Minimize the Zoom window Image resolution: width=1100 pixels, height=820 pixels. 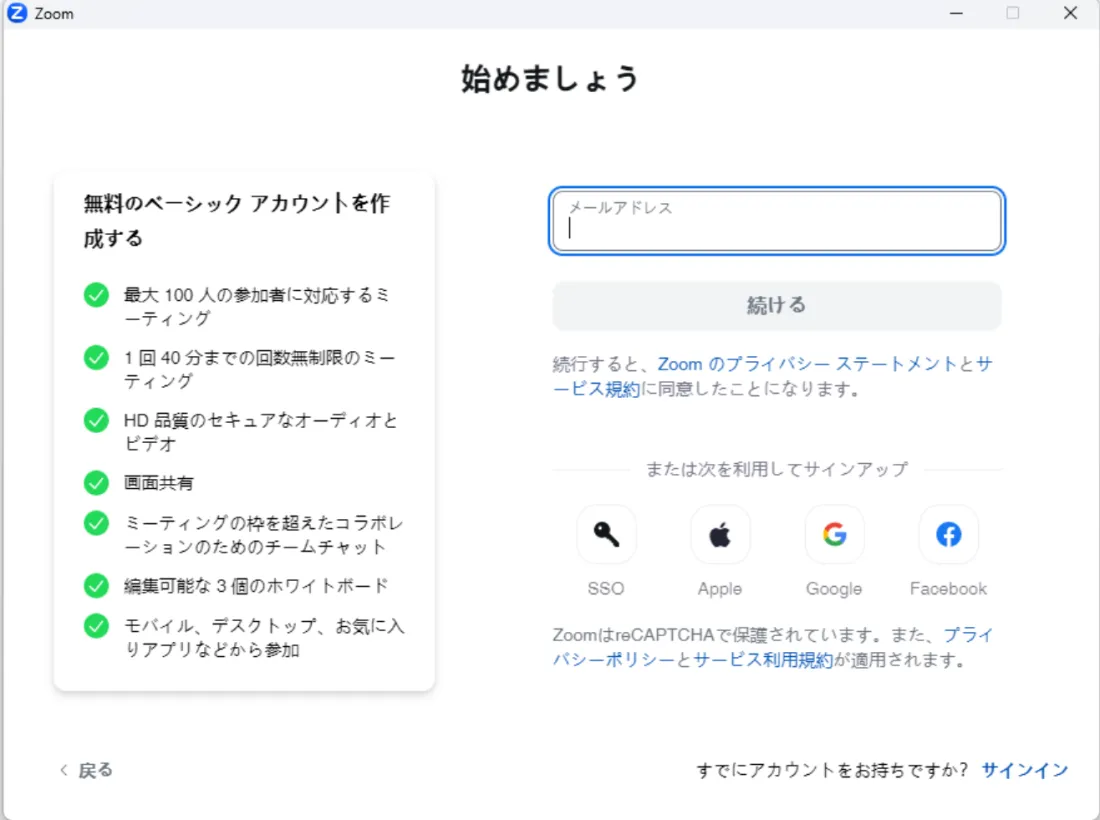[956, 14]
